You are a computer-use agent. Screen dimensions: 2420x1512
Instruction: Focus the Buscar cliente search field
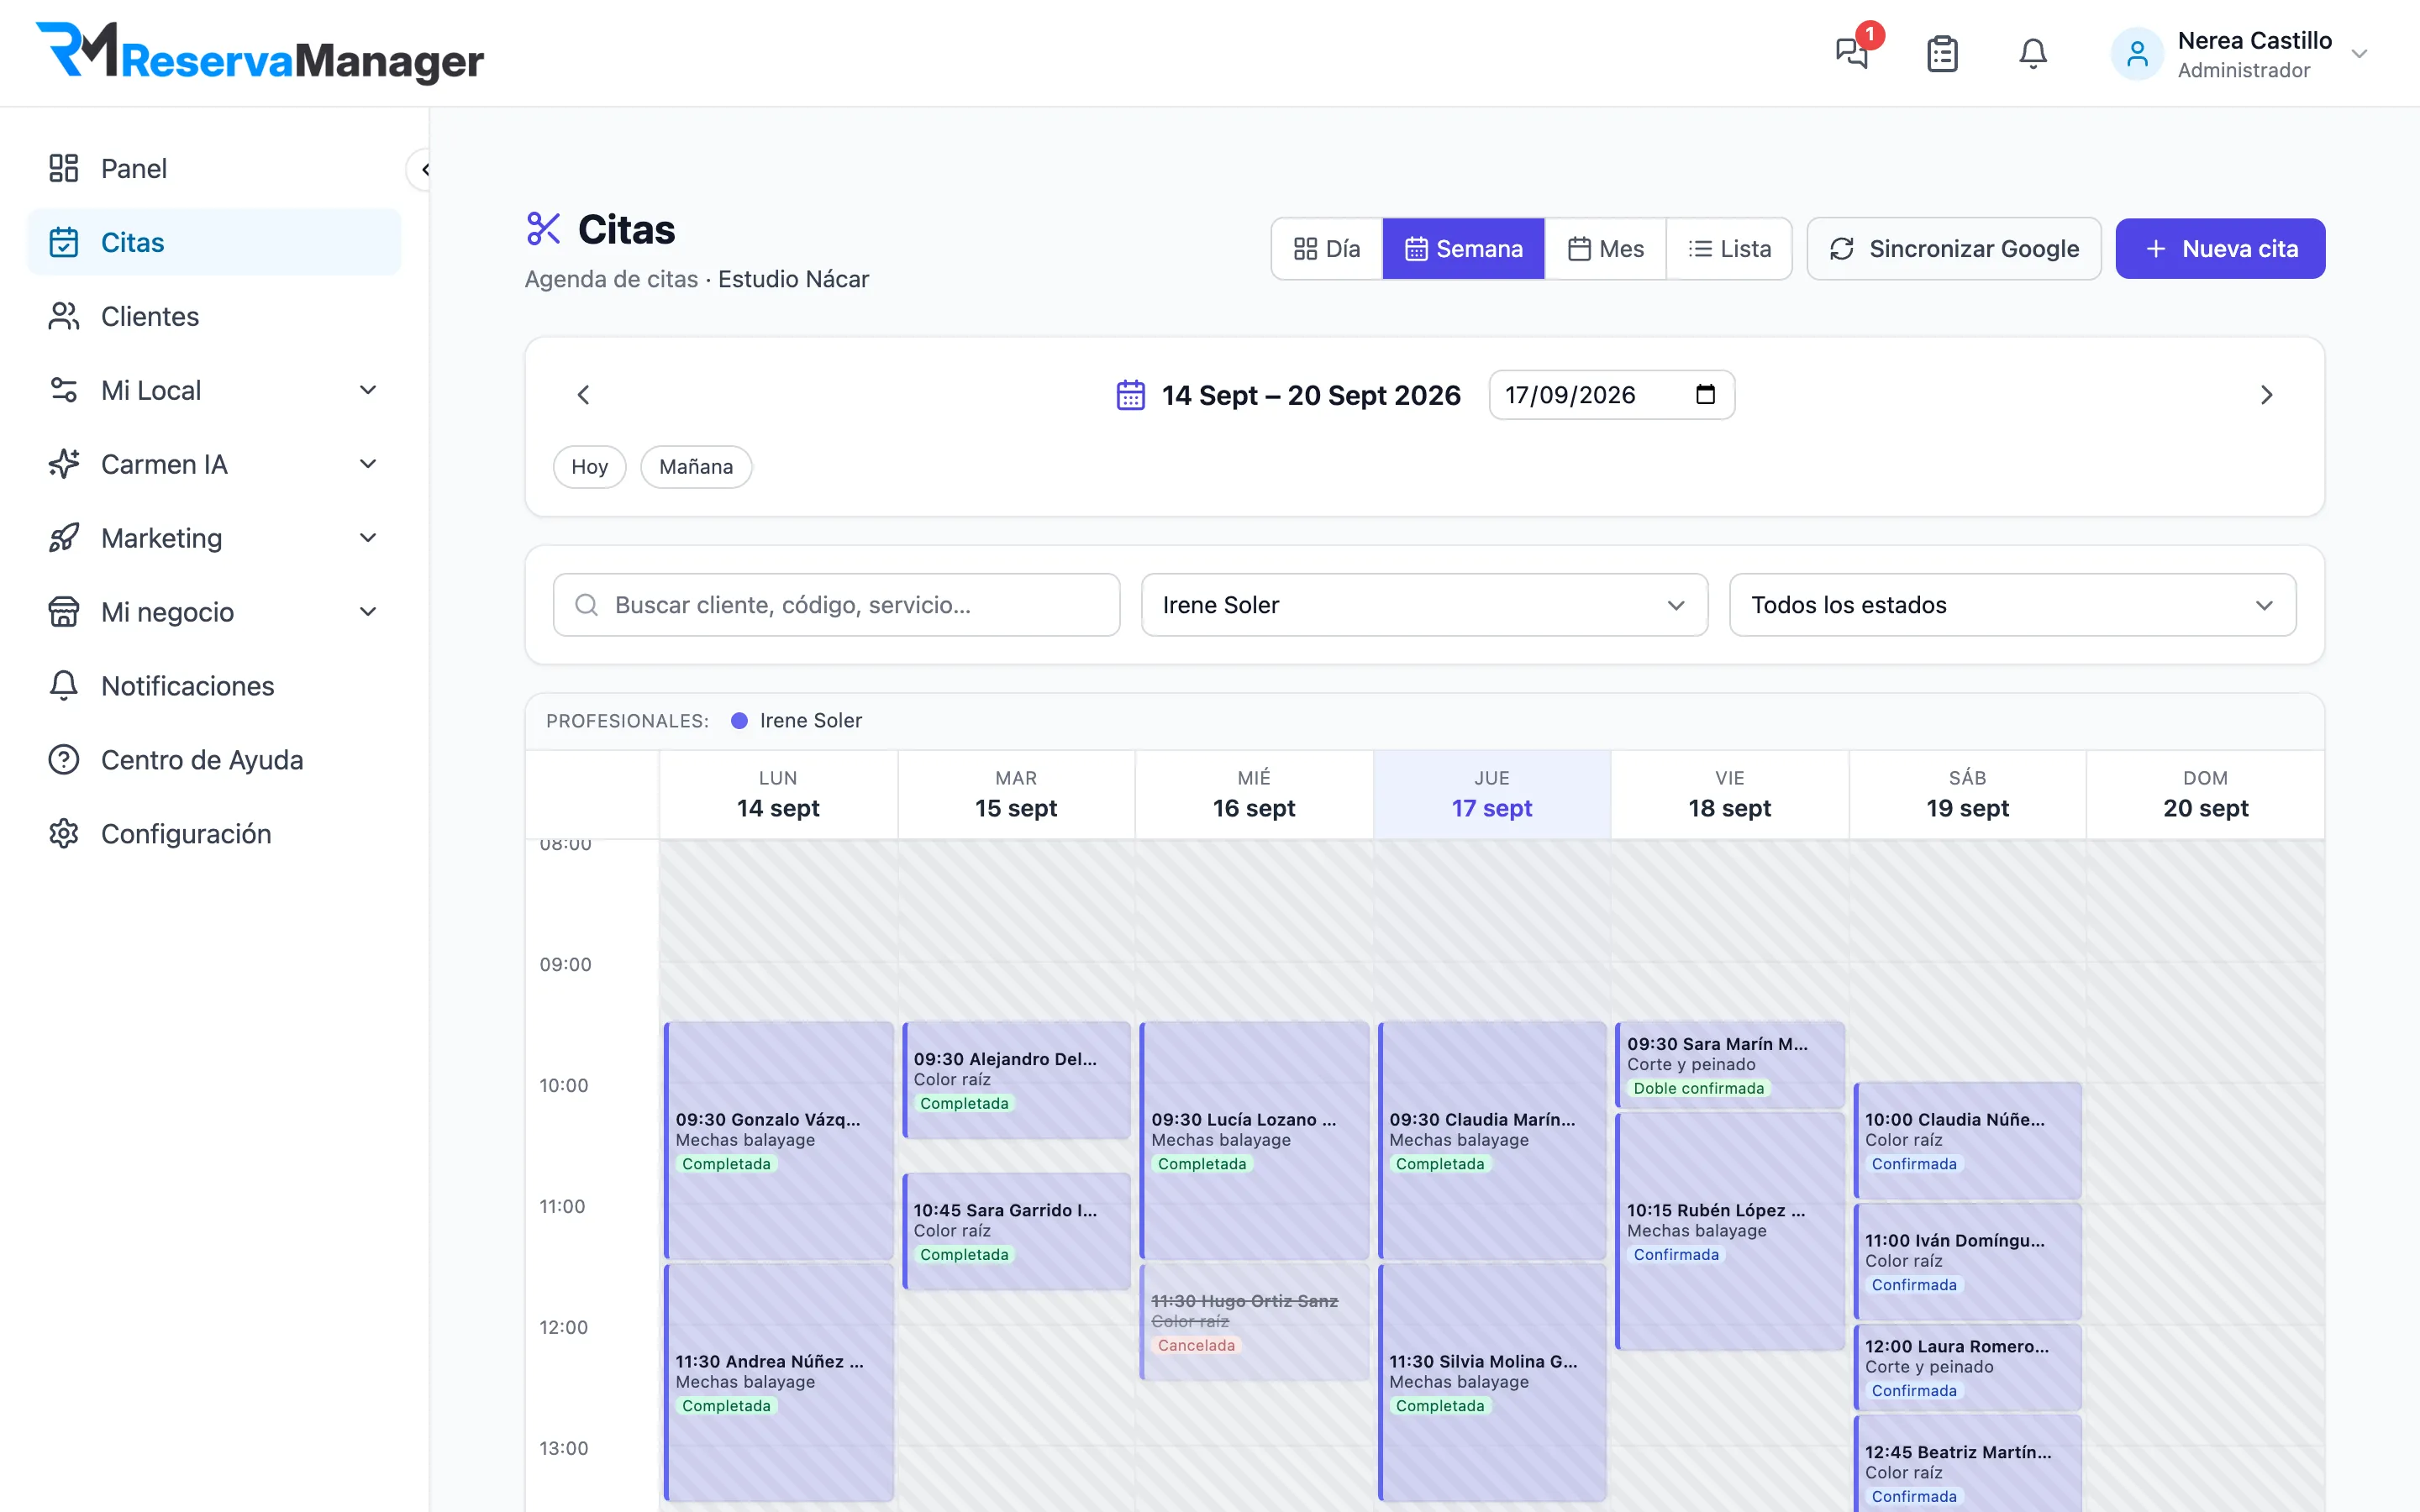(x=836, y=605)
